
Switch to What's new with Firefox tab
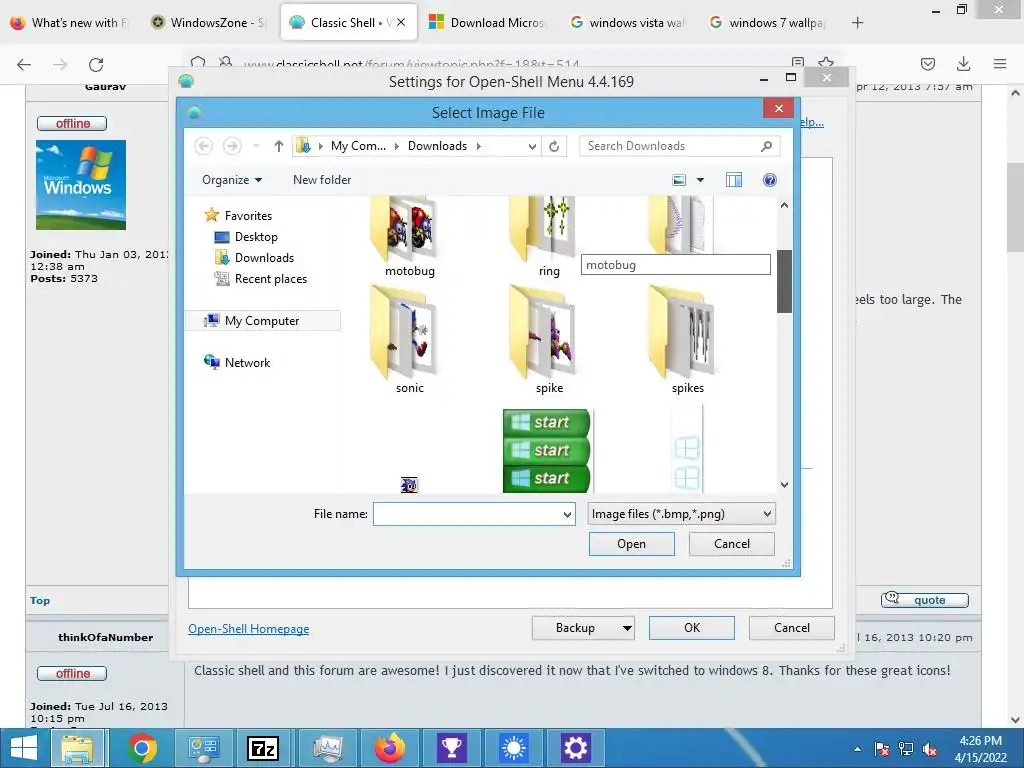(x=70, y=22)
